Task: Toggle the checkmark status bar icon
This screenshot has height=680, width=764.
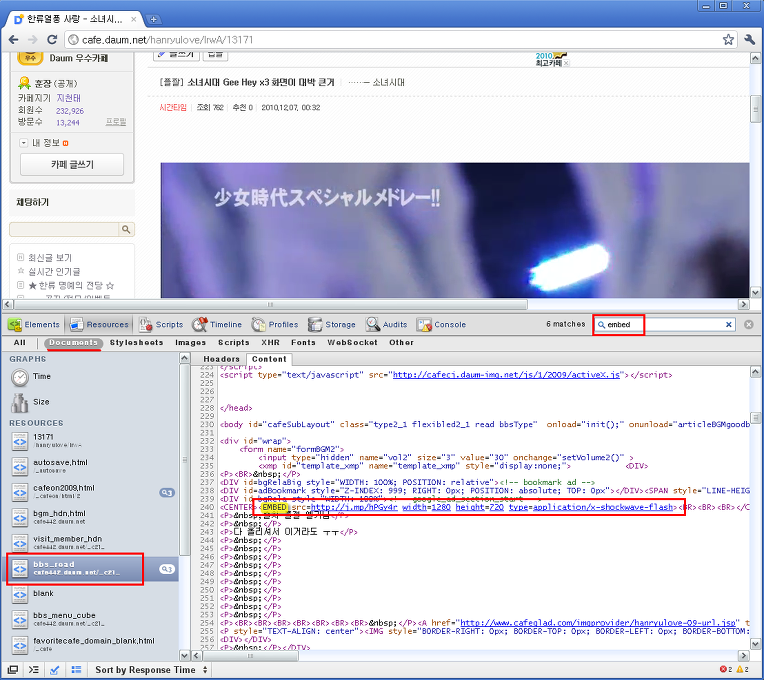Action: [x=55, y=670]
